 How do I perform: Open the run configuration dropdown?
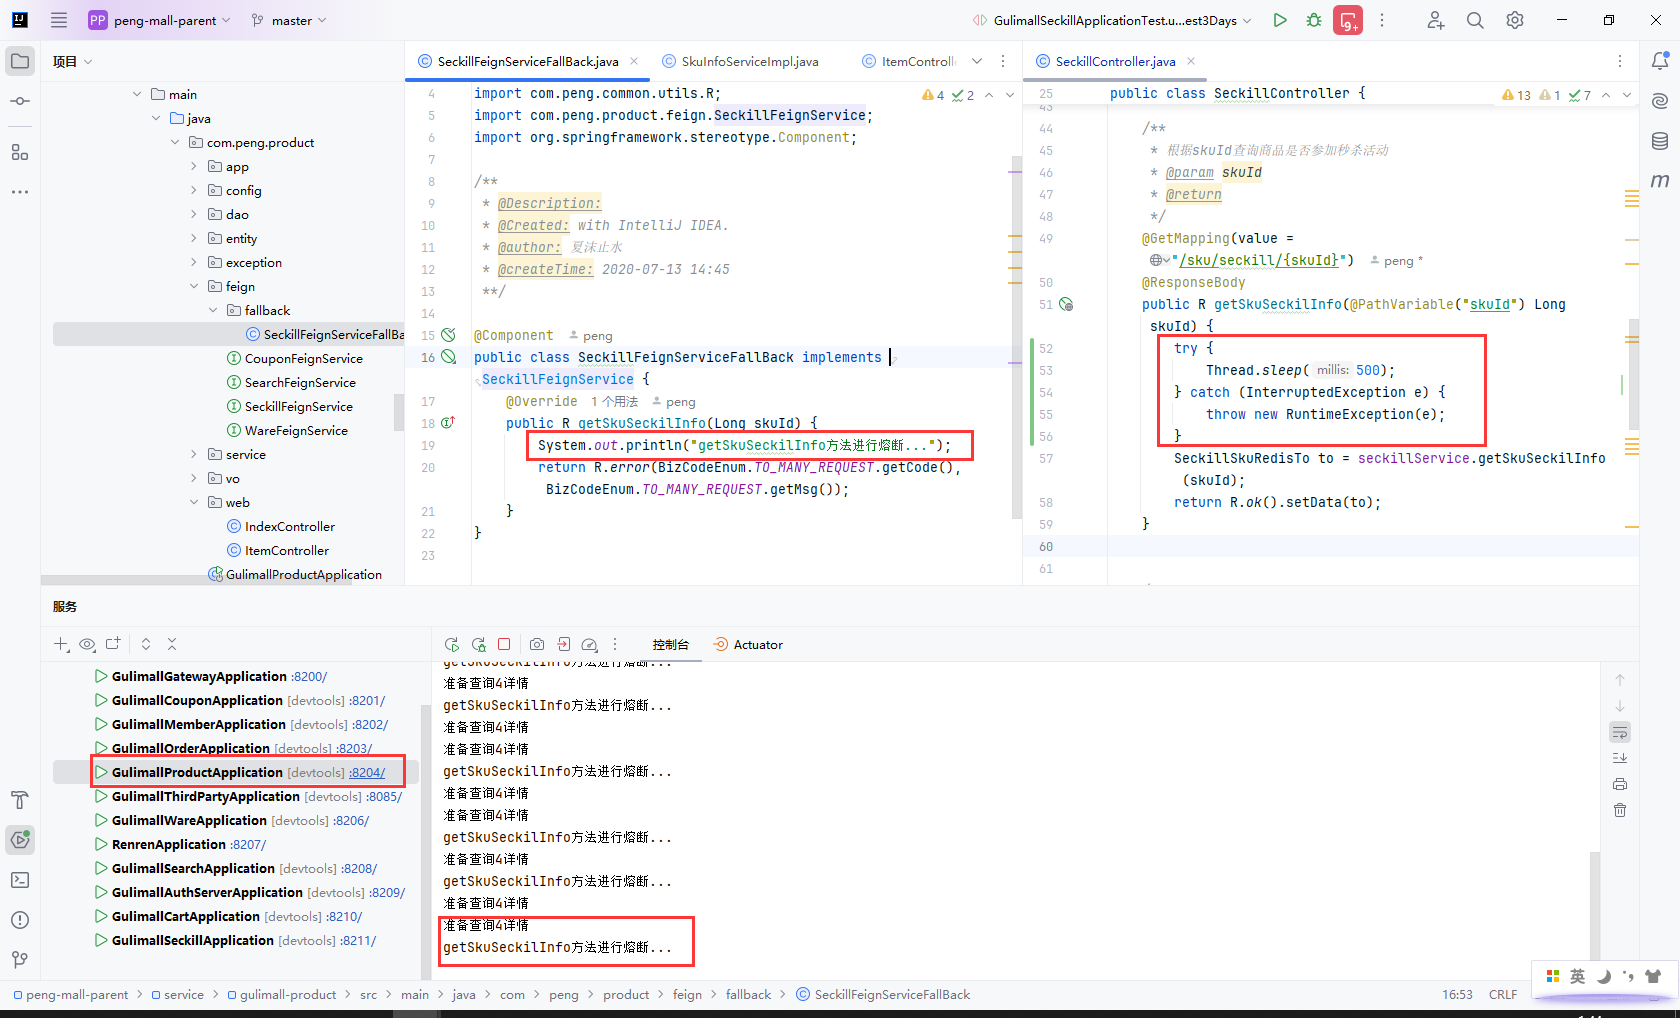(1112, 20)
